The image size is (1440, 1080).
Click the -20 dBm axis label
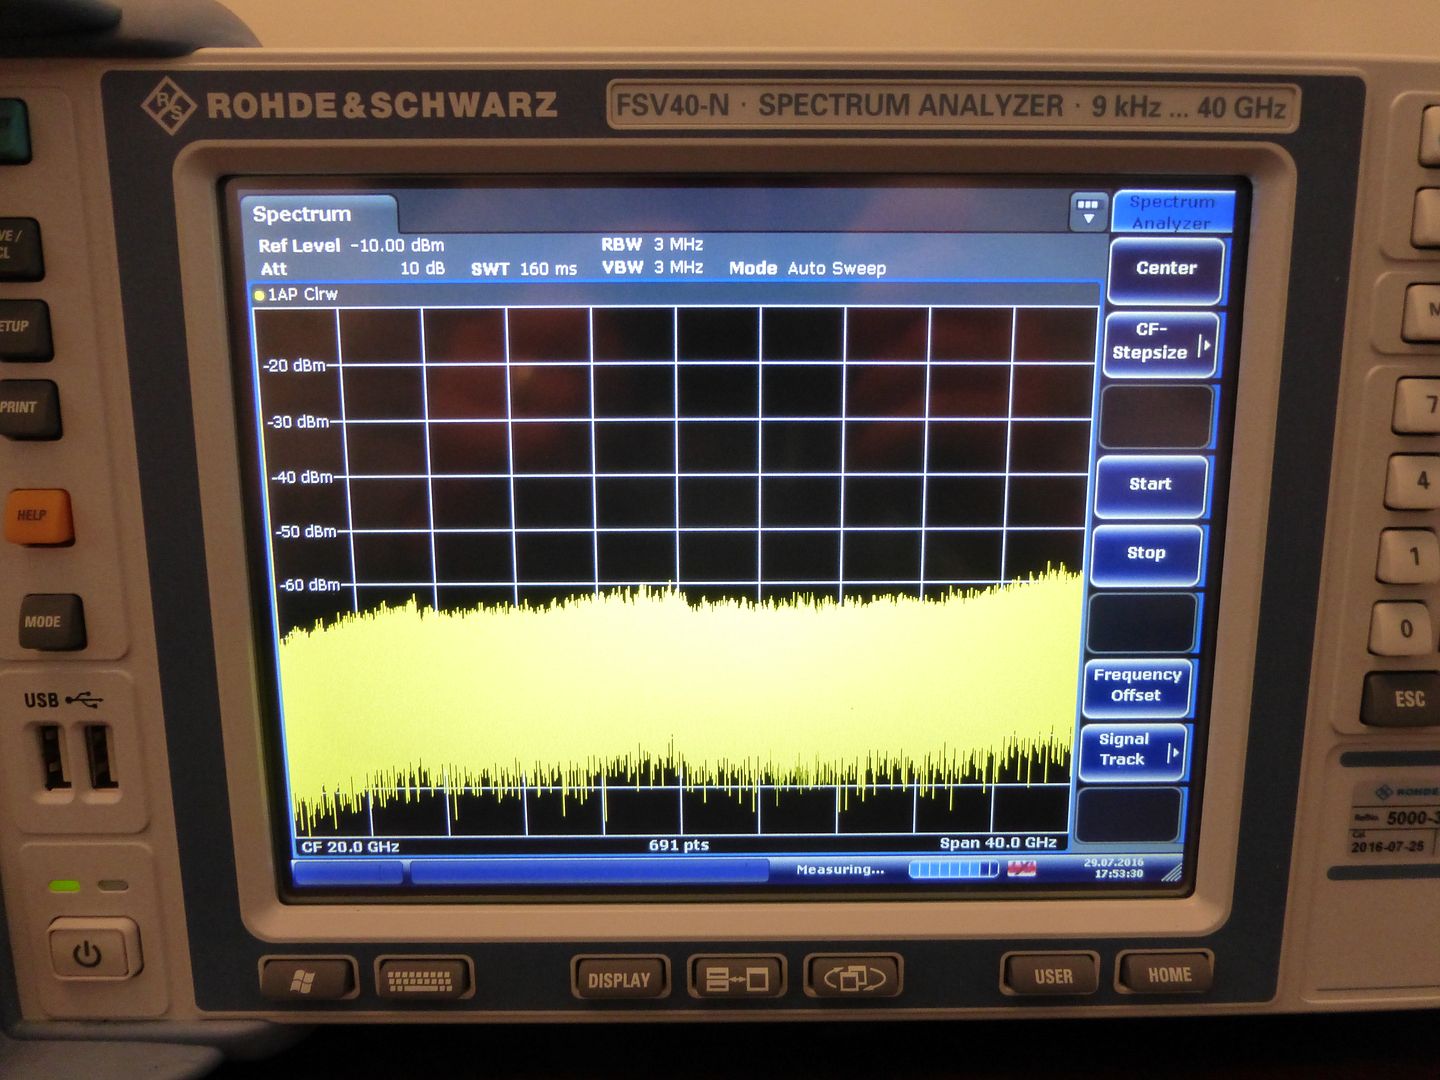pyautogui.click(x=295, y=366)
